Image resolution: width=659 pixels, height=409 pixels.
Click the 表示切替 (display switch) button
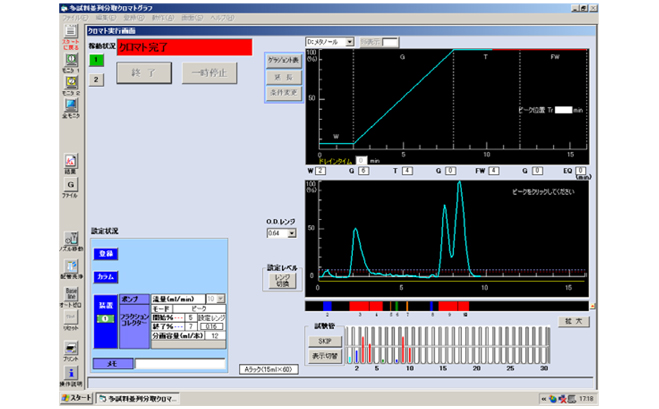tap(325, 356)
